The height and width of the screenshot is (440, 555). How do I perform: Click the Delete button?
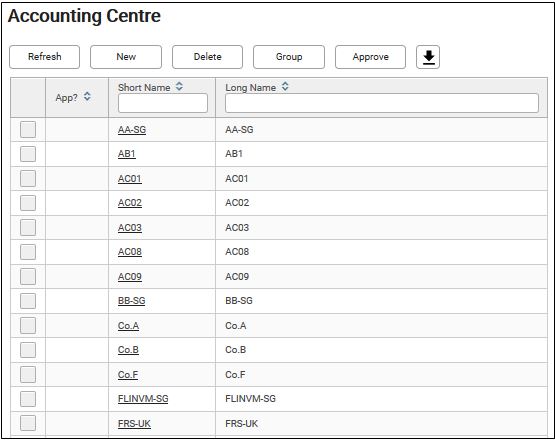[x=207, y=57]
